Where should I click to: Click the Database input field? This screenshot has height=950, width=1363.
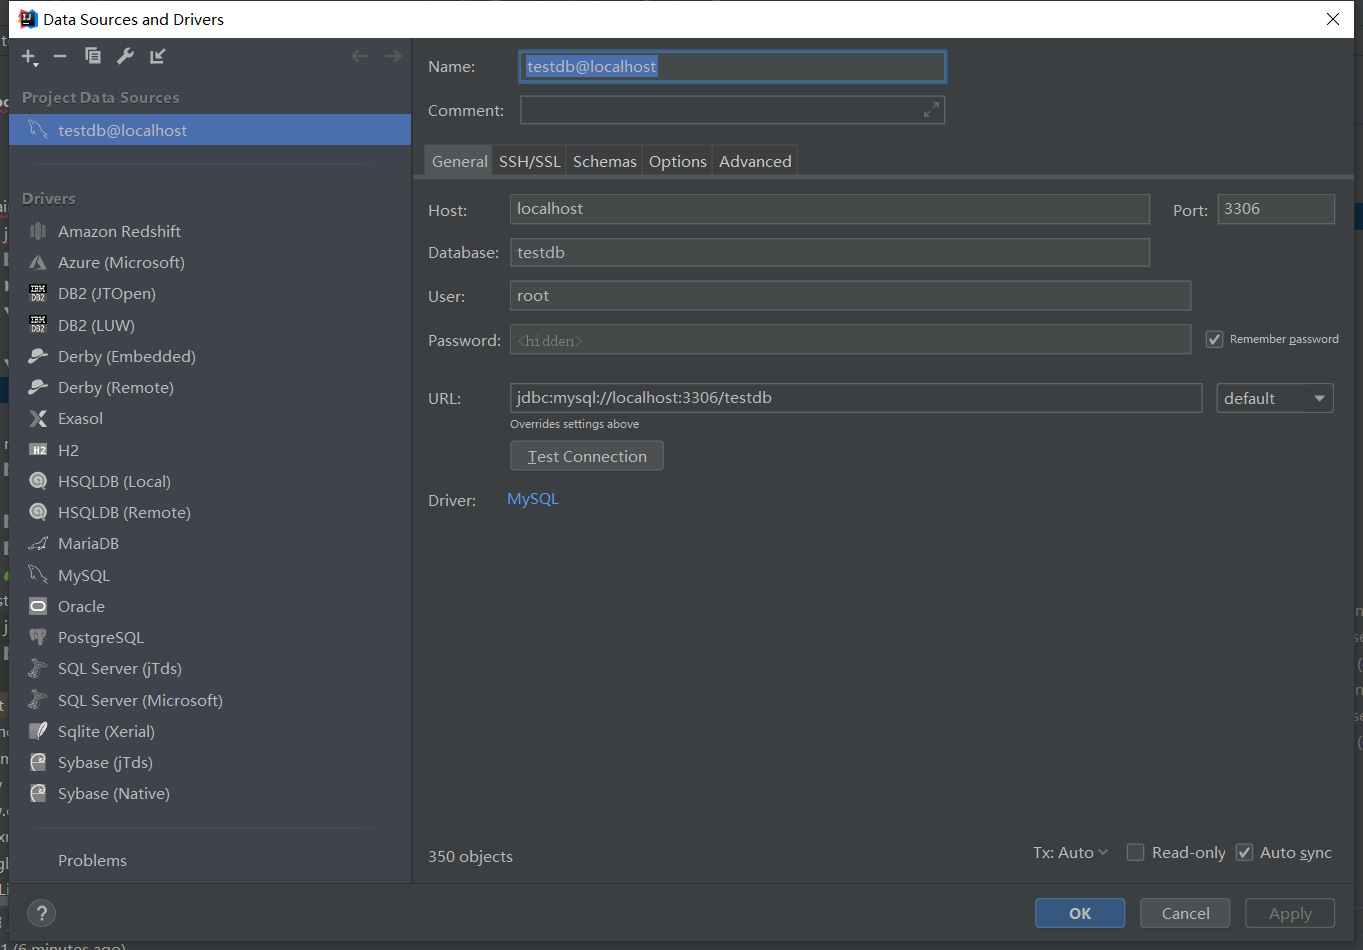click(x=830, y=252)
